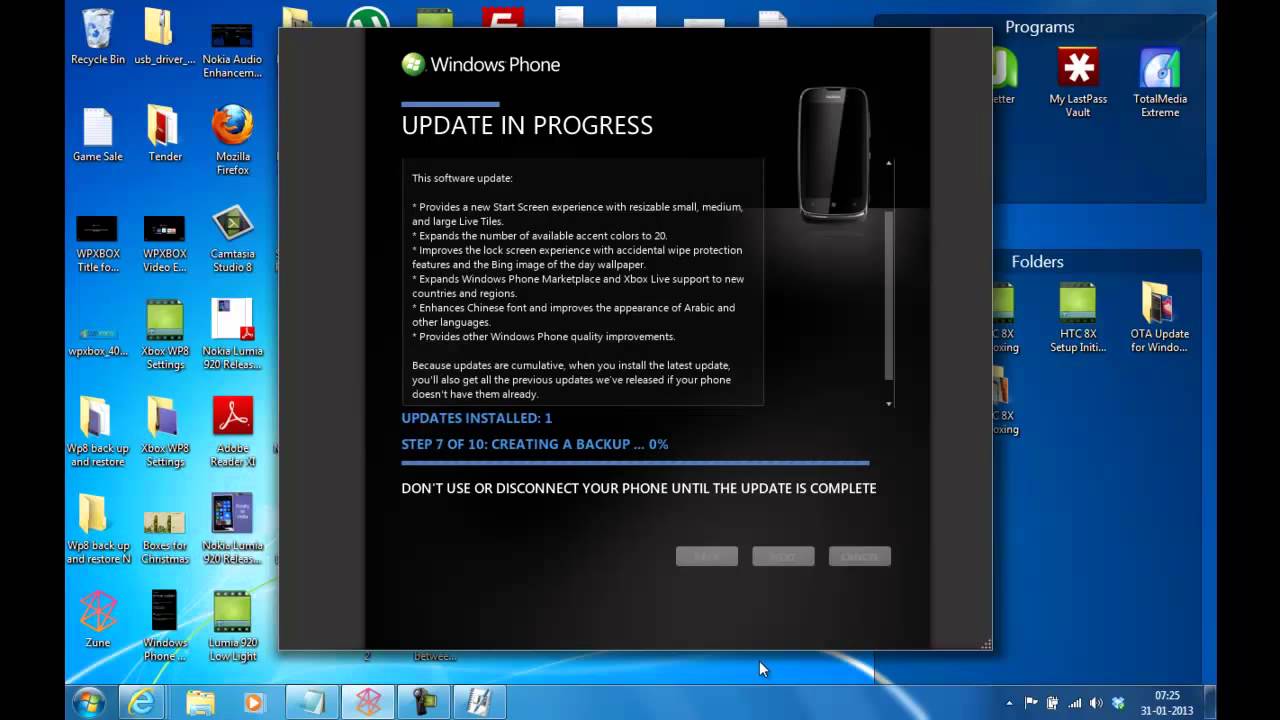Select the Lumia 920 Low Light video icon
Viewport: 1280px width, 720px height.
coord(232,626)
